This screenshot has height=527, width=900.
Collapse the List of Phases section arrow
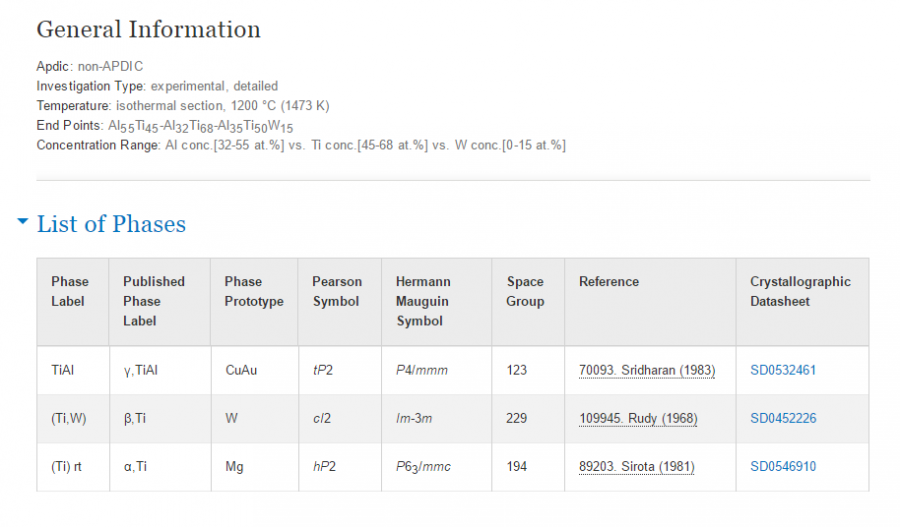(x=23, y=222)
